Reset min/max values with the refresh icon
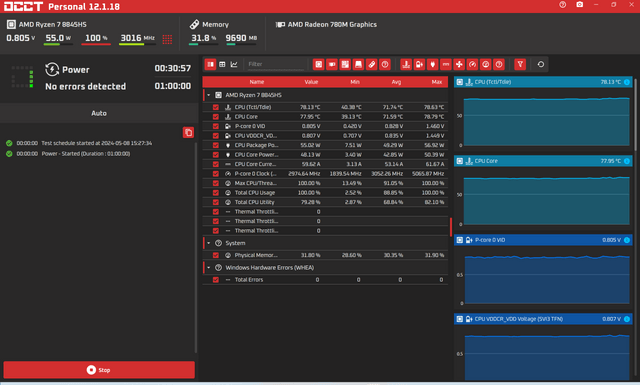Viewport: 640px width, 385px height. pyautogui.click(x=540, y=64)
